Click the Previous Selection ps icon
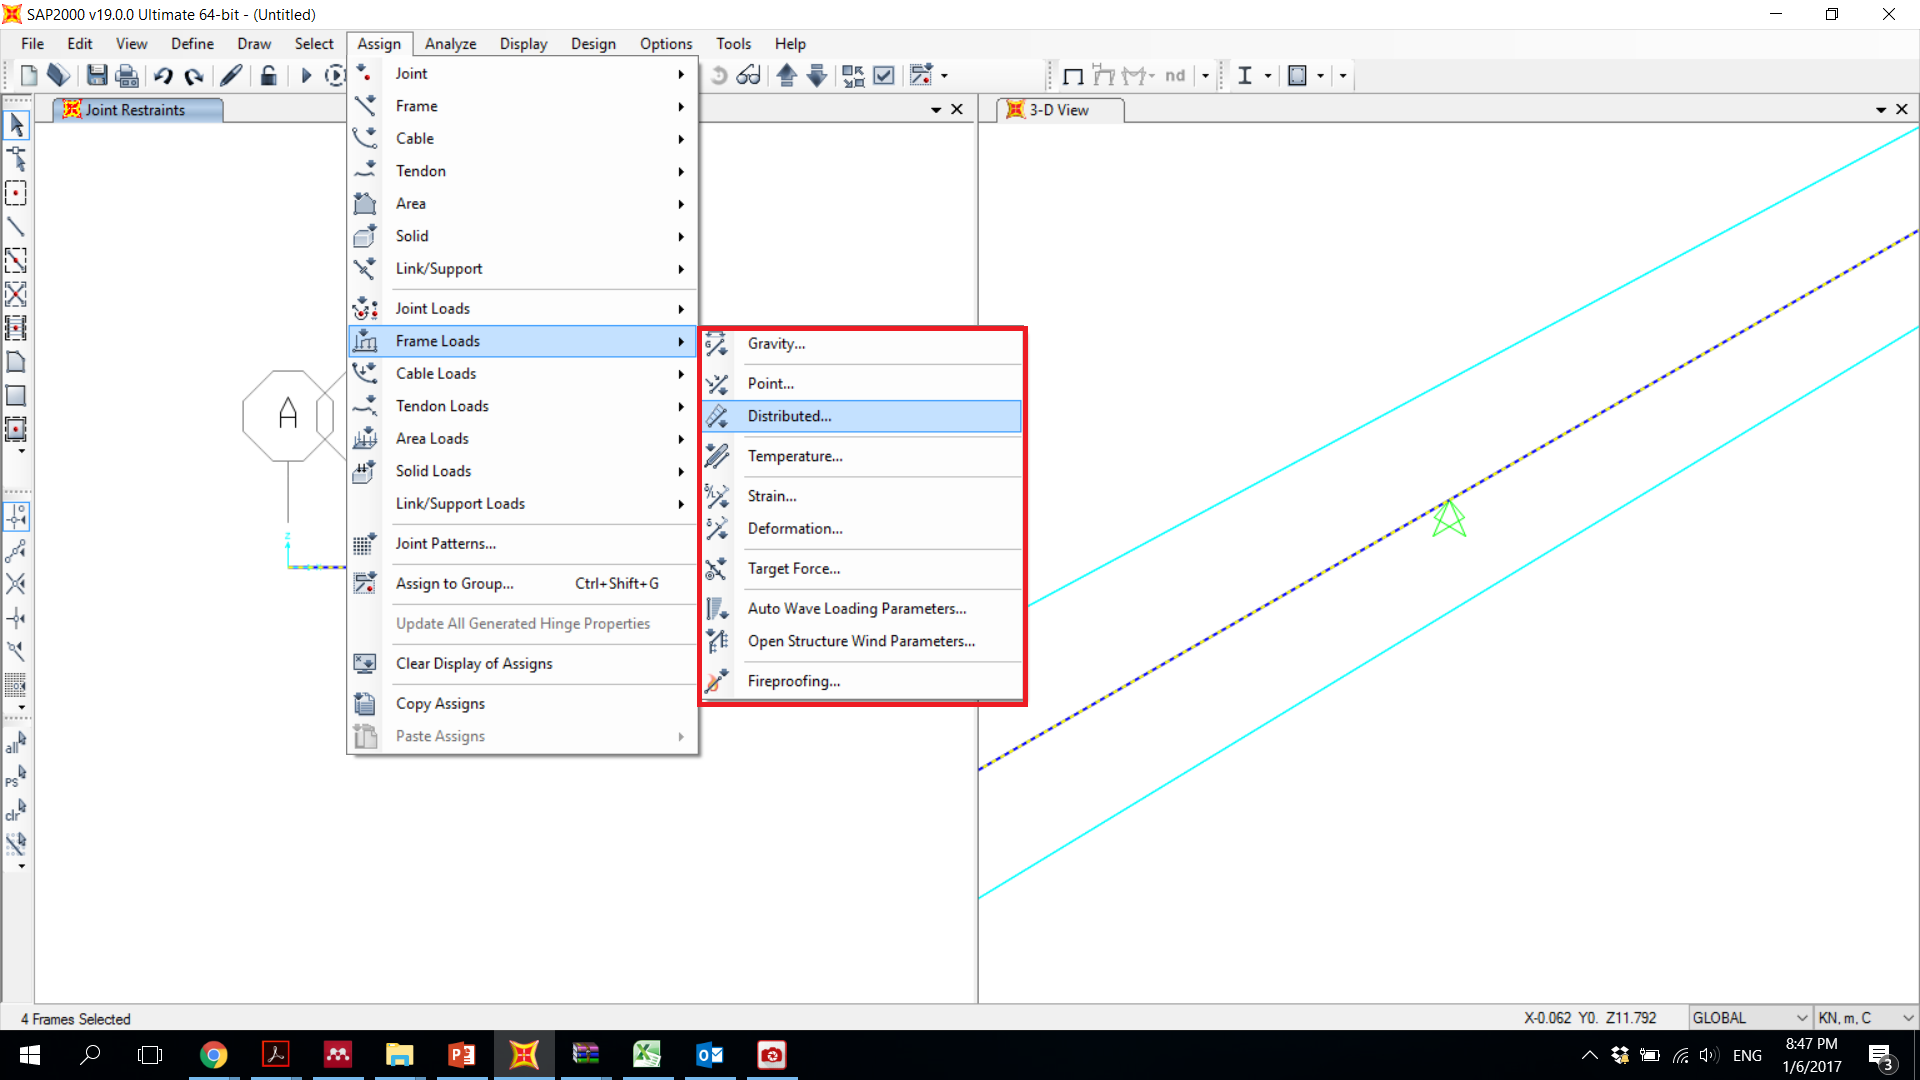1920x1080 pixels. click(x=16, y=777)
